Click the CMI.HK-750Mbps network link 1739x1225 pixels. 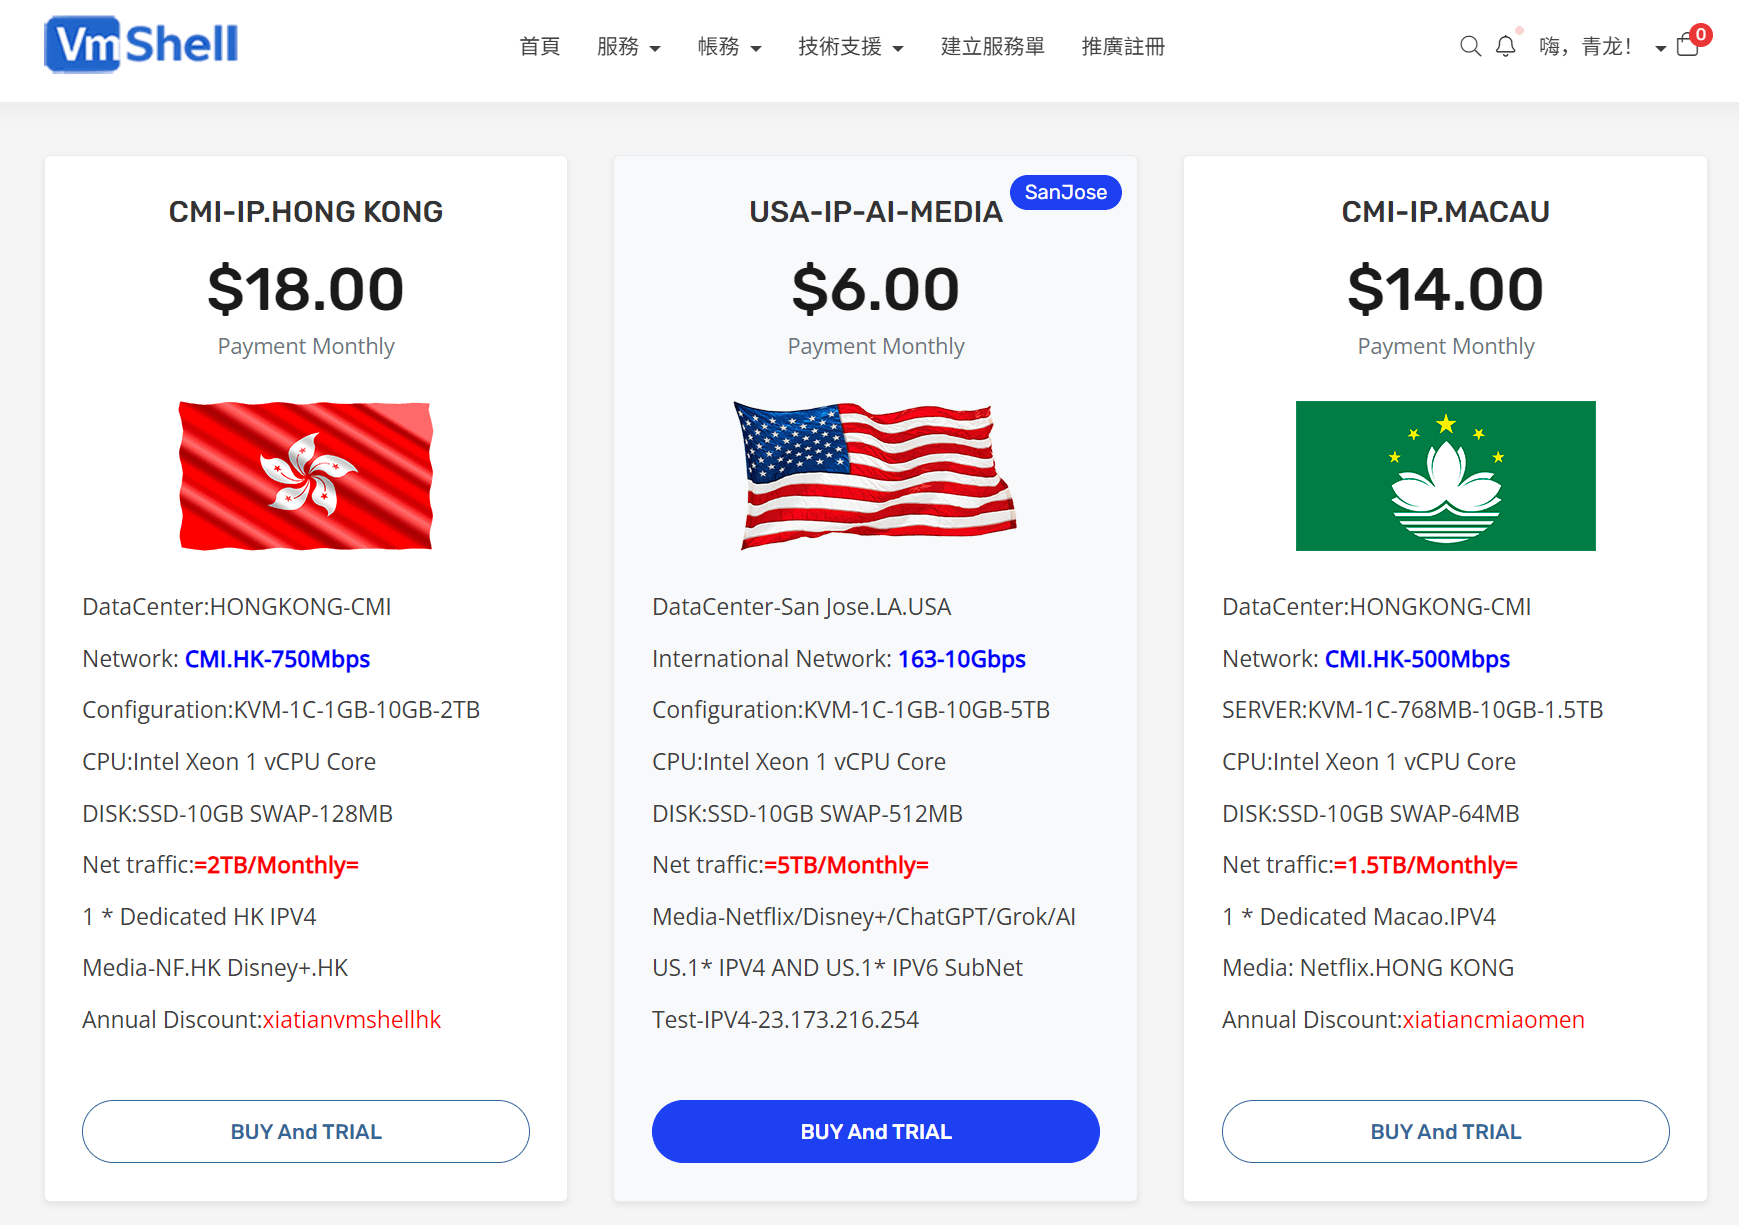pyautogui.click(x=277, y=659)
